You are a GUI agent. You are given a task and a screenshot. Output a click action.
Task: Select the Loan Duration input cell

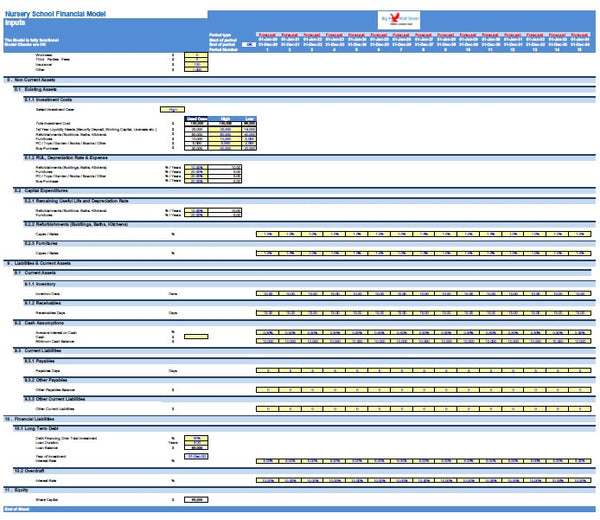click(x=196, y=443)
